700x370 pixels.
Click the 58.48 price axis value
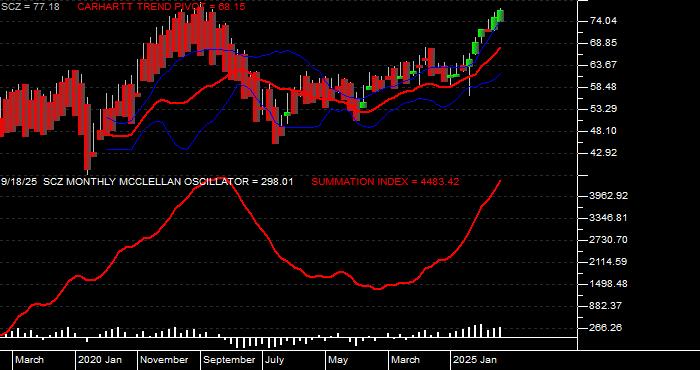point(603,87)
